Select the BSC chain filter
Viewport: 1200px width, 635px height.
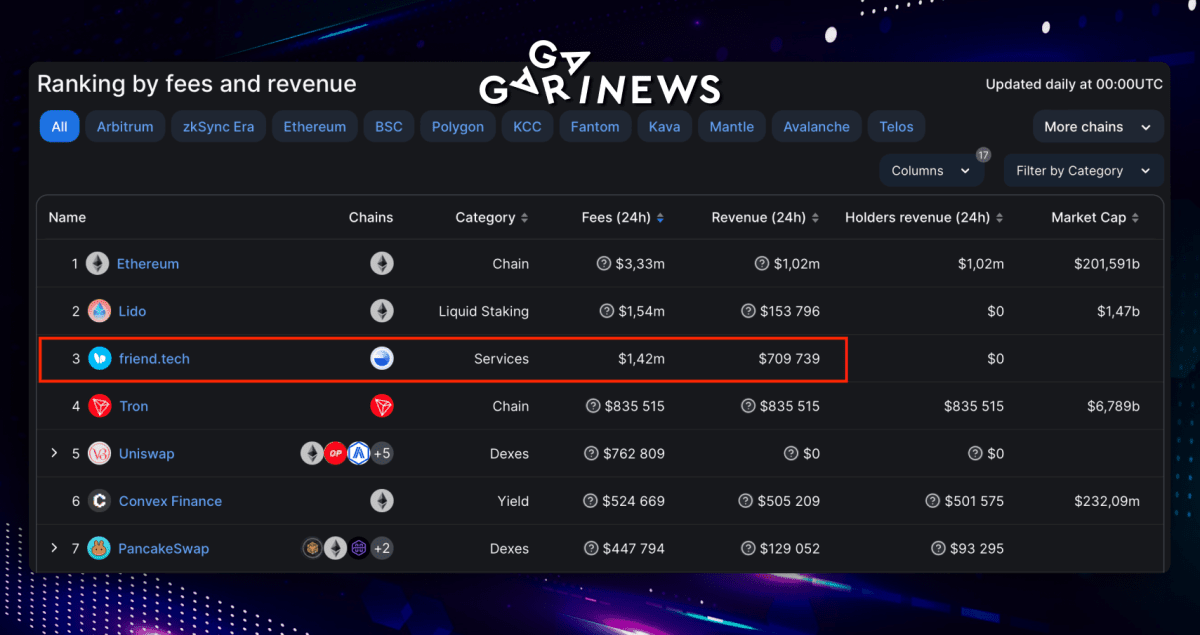(x=389, y=127)
